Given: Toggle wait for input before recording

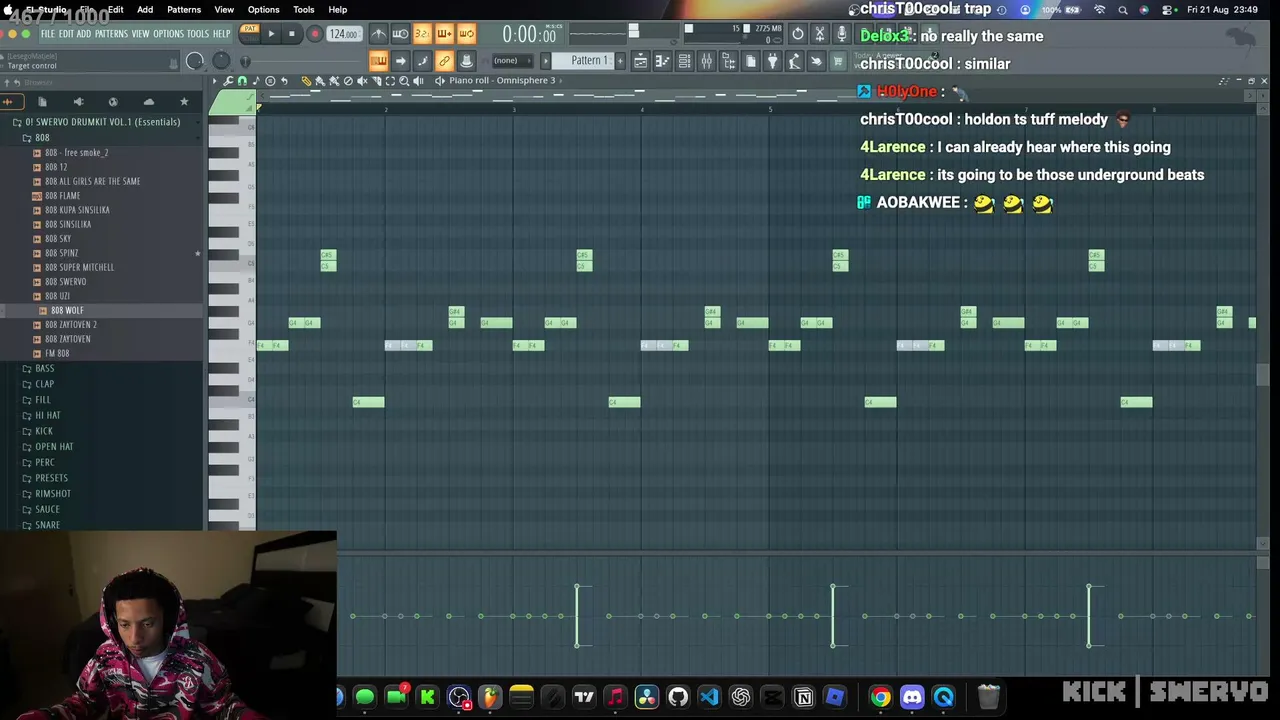Looking at the screenshot, I should point(400,34).
